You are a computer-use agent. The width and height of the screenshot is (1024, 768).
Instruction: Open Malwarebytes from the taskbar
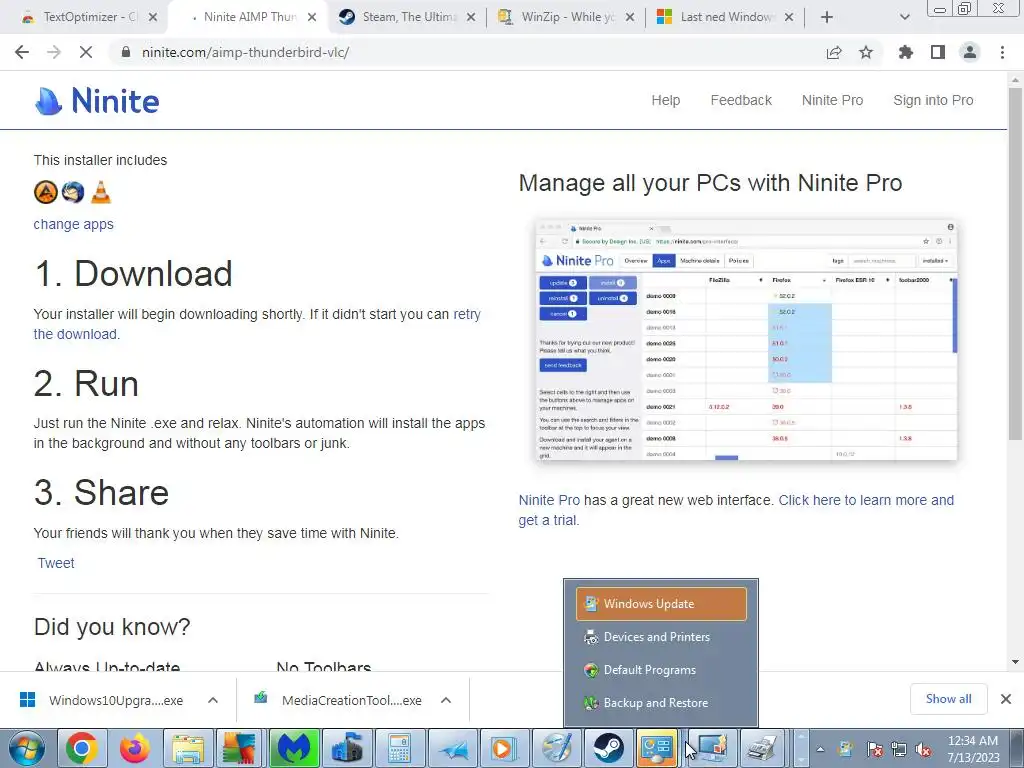[293, 748]
